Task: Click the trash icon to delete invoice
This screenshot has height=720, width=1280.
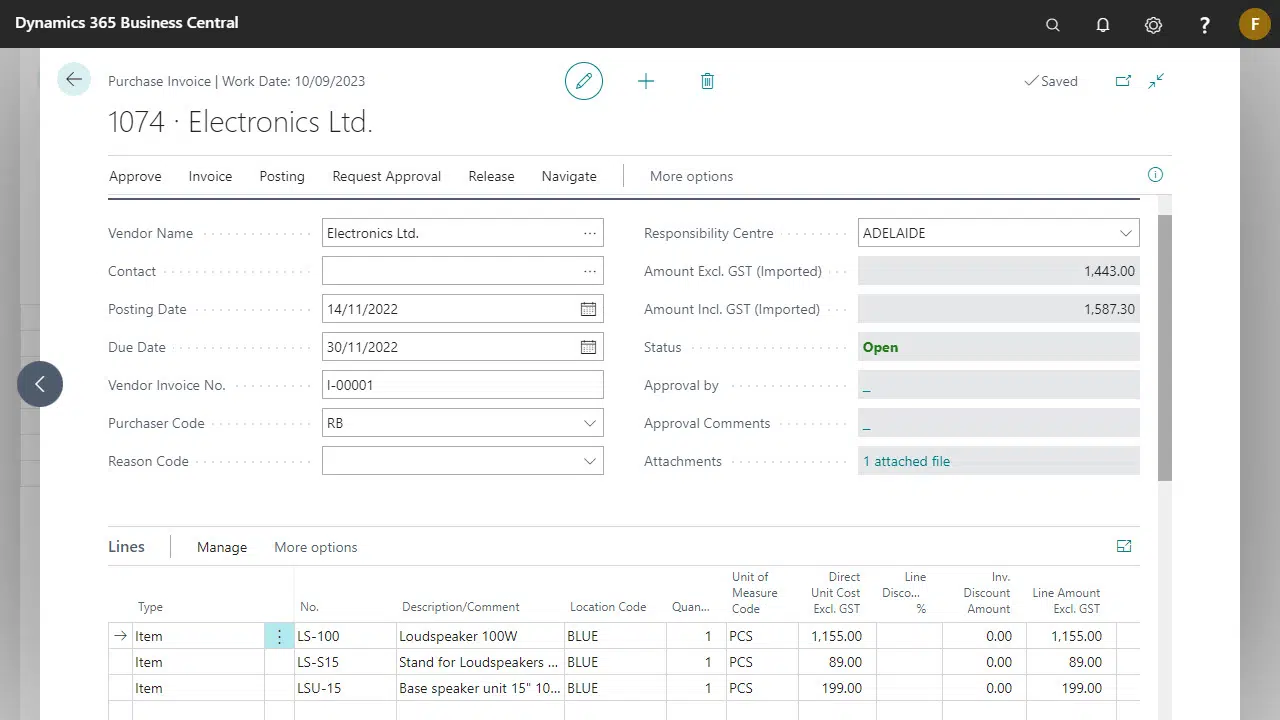Action: click(x=707, y=81)
